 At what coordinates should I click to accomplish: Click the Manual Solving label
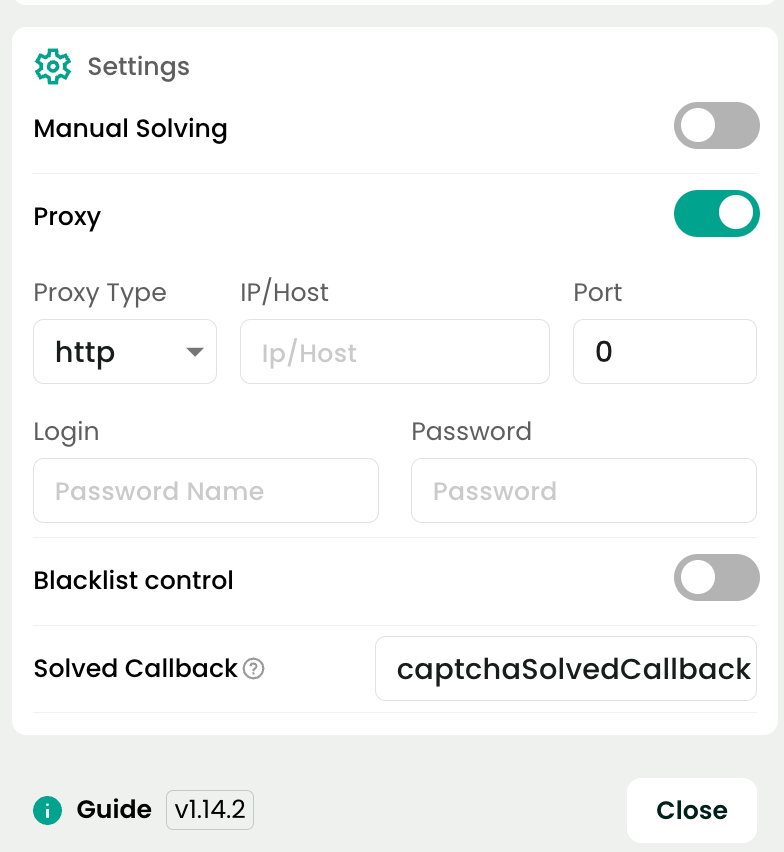(x=130, y=128)
